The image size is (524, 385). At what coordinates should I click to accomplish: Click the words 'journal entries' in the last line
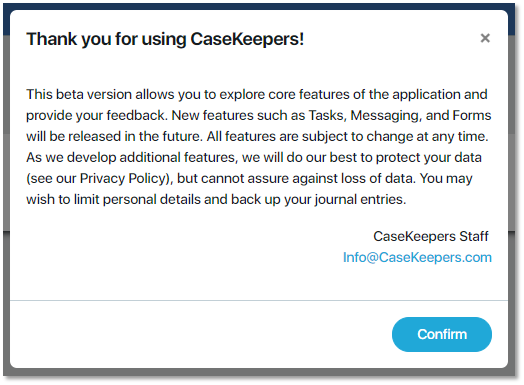(x=358, y=200)
